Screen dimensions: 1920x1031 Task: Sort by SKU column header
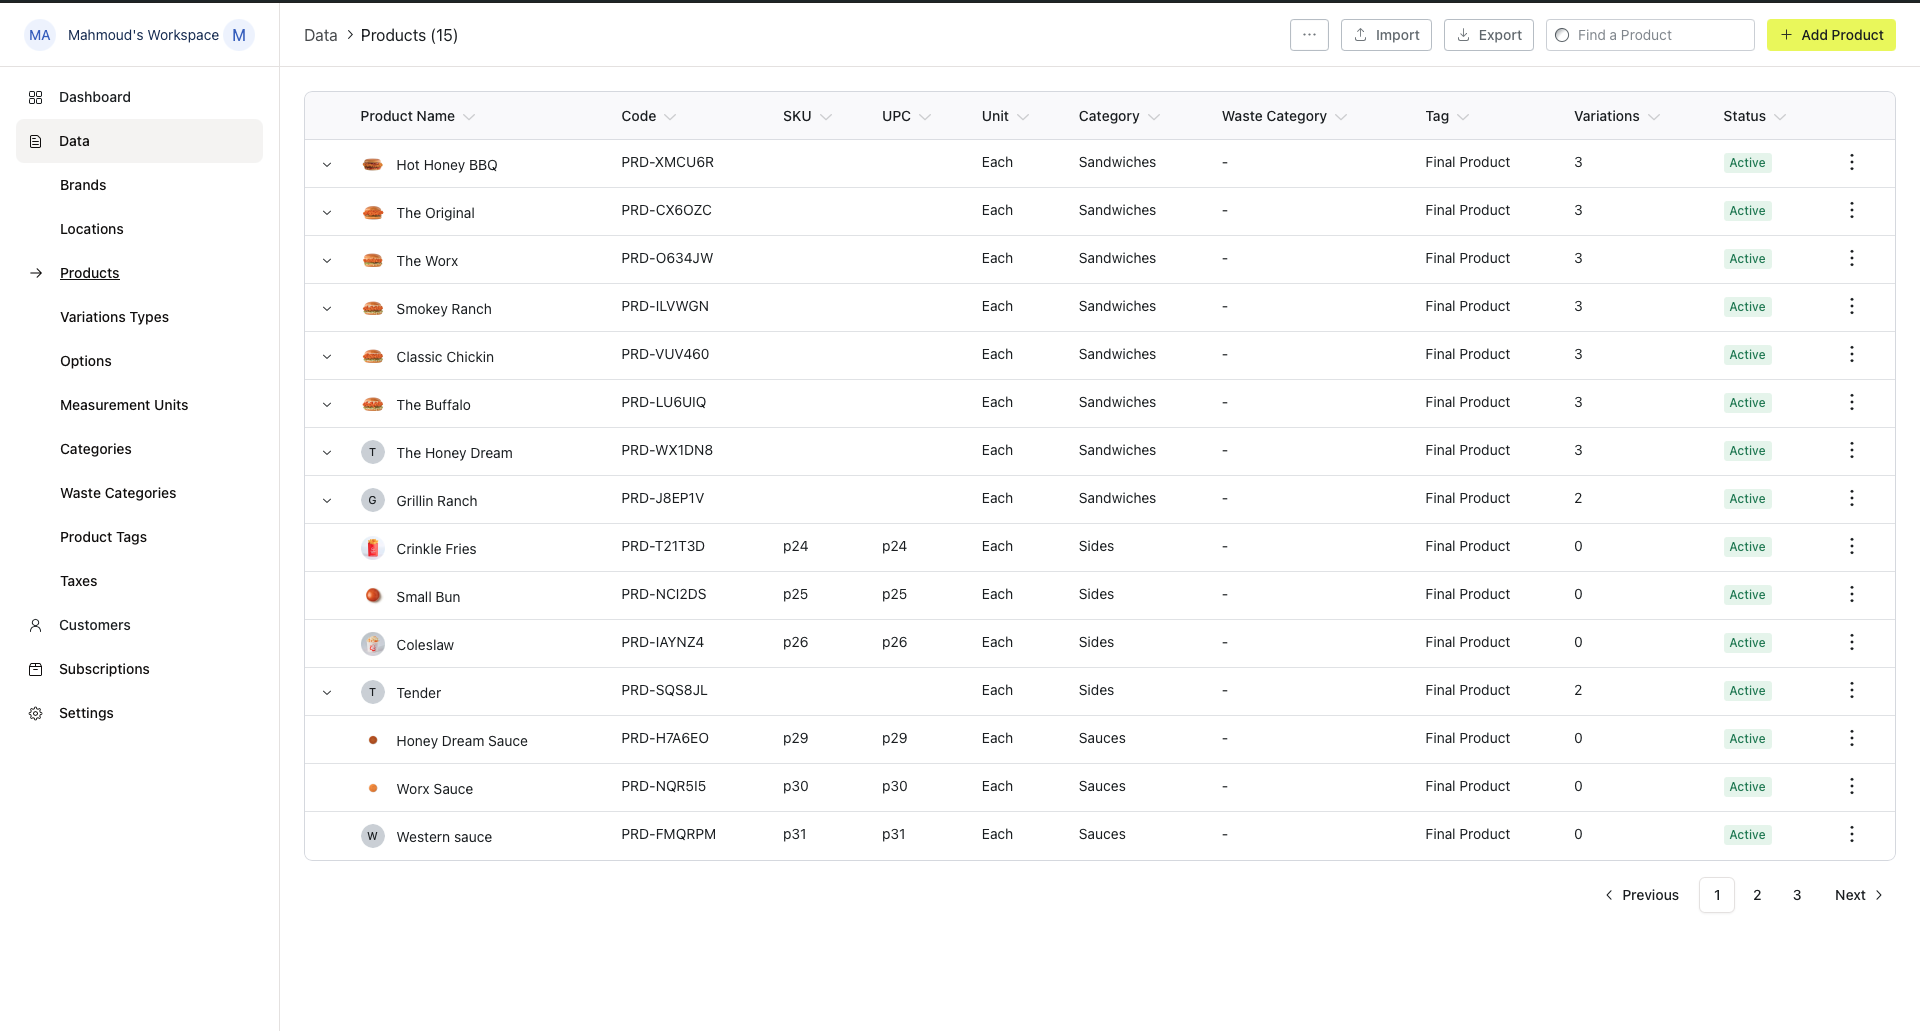tap(808, 116)
